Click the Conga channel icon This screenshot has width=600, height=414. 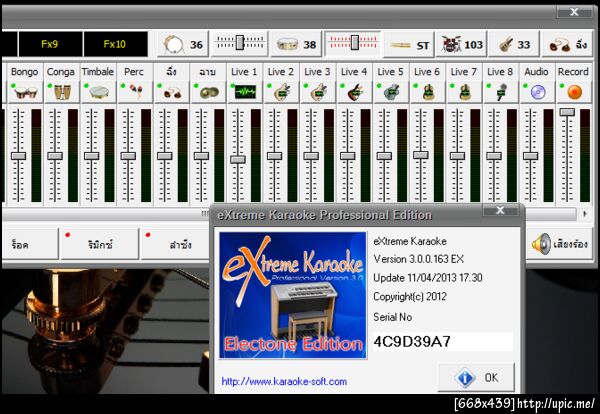[62, 92]
